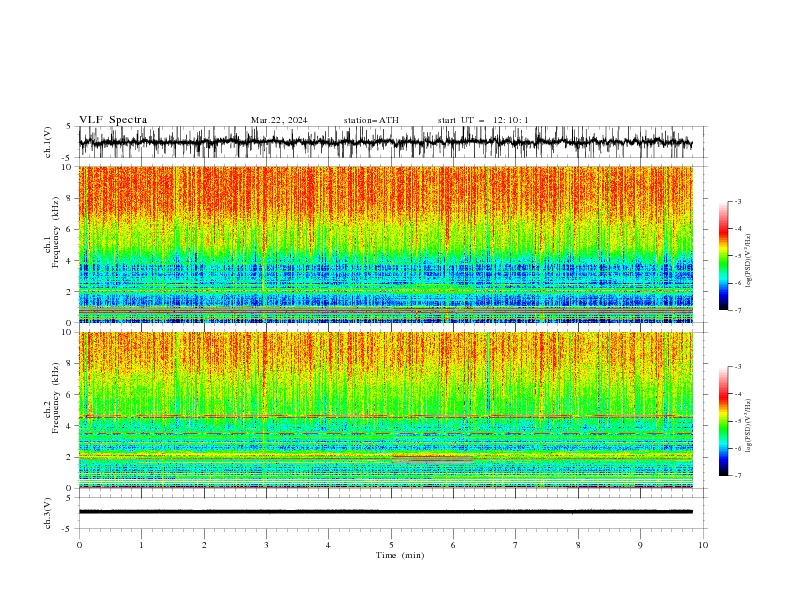The image size is (792, 612).
Task: Click the ch.2 spectrogram plot area
Action: (x=385, y=410)
